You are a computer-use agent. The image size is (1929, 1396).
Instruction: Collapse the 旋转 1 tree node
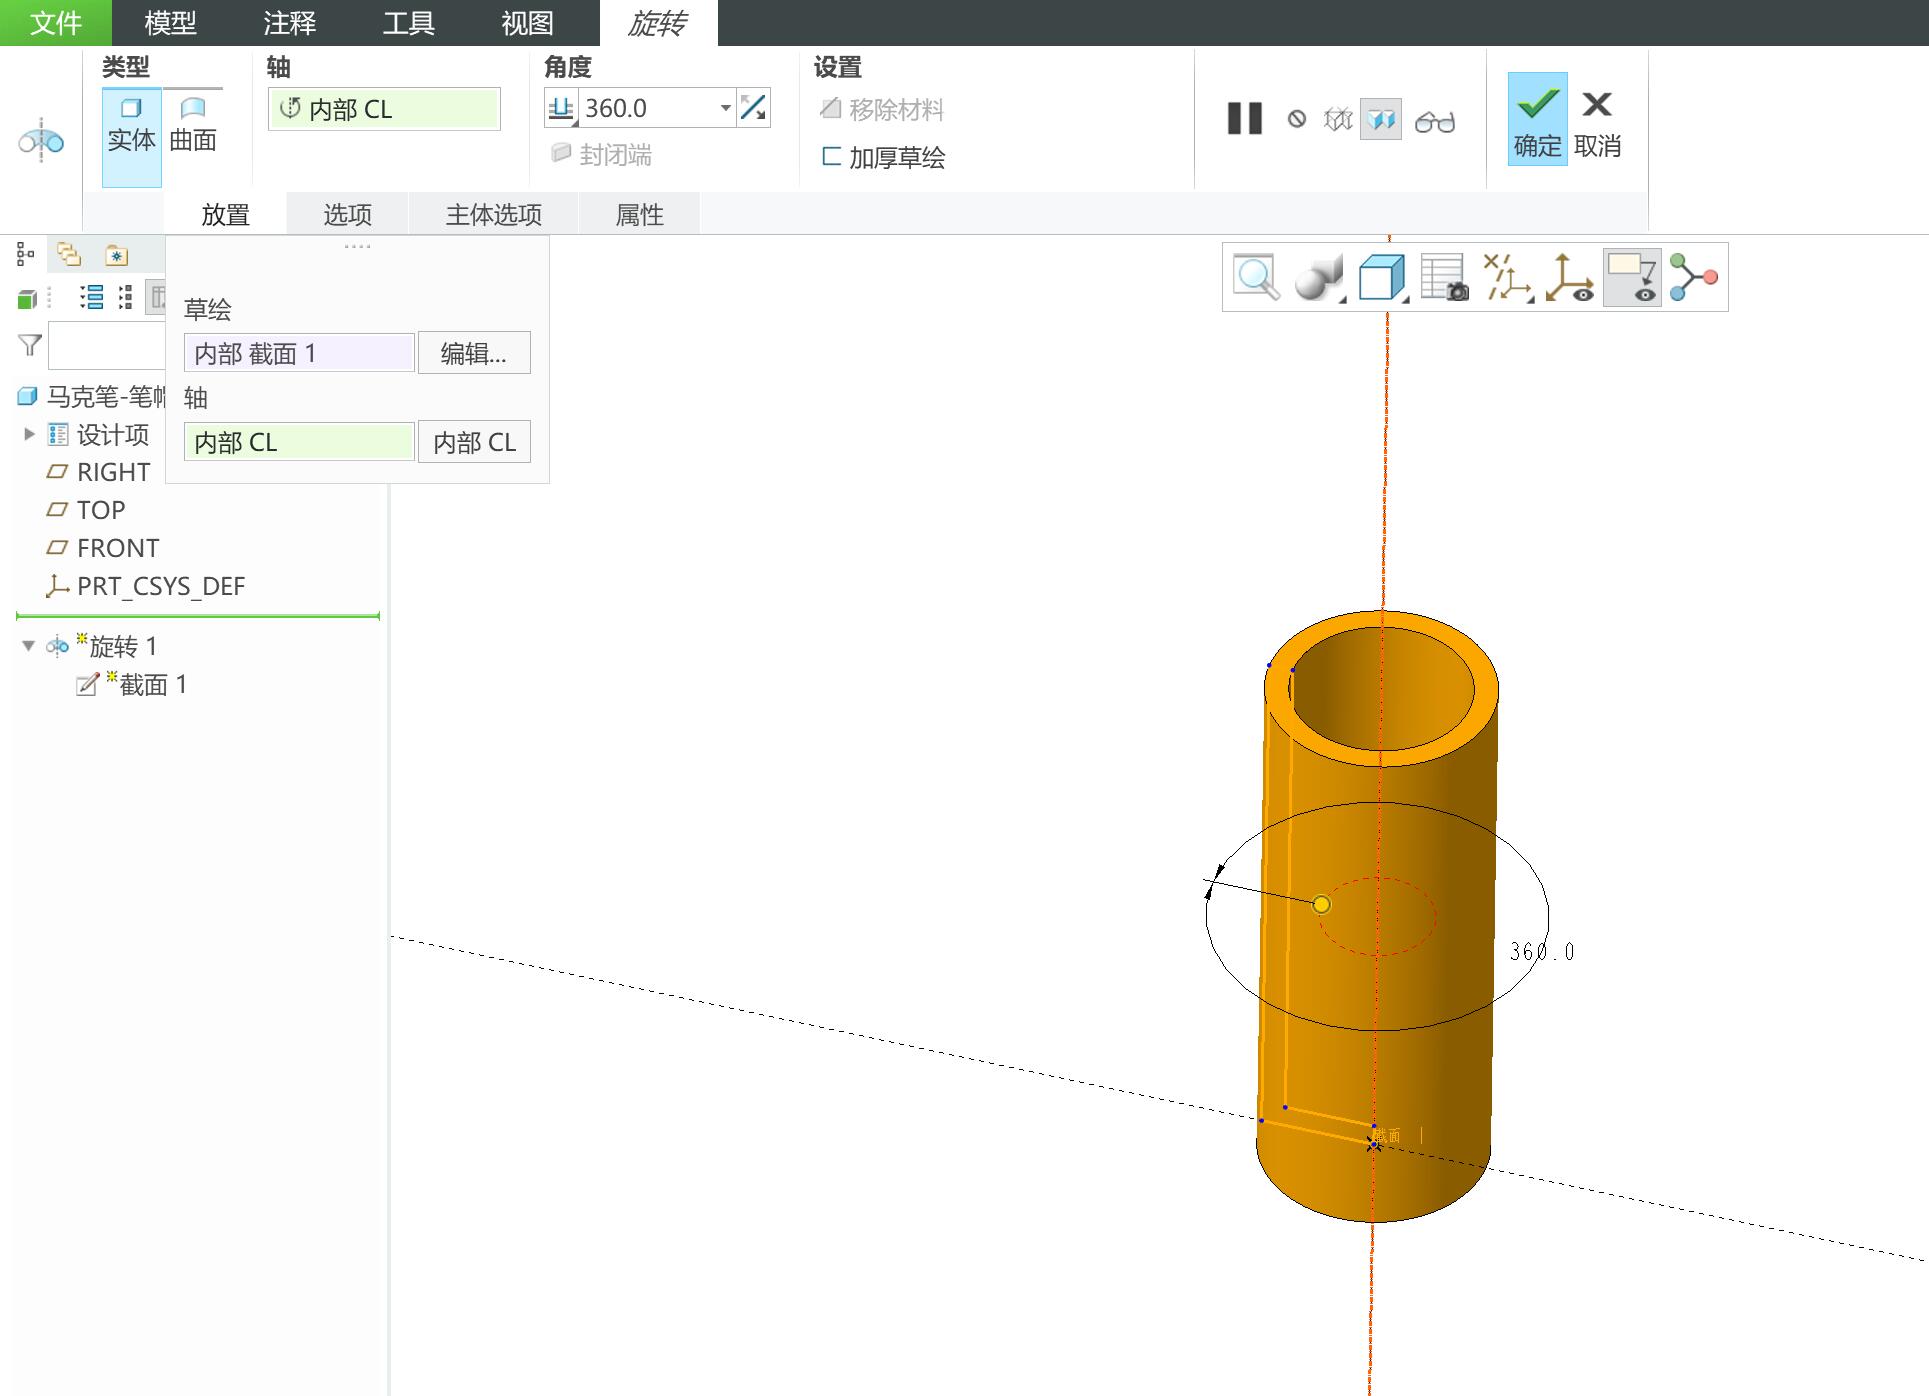[x=28, y=646]
